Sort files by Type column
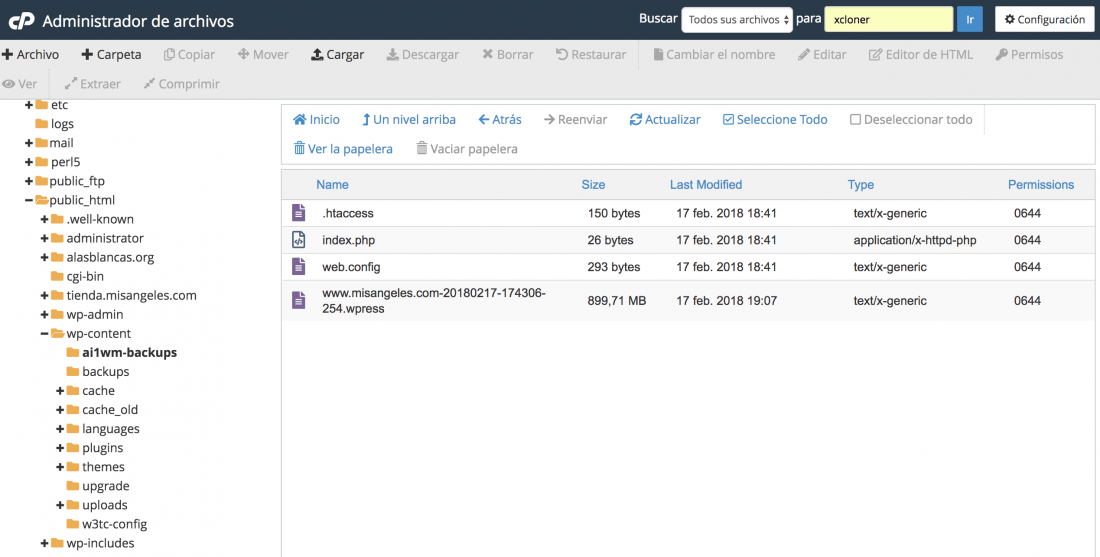The height and width of the screenshot is (557, 1100). [861, 185]
